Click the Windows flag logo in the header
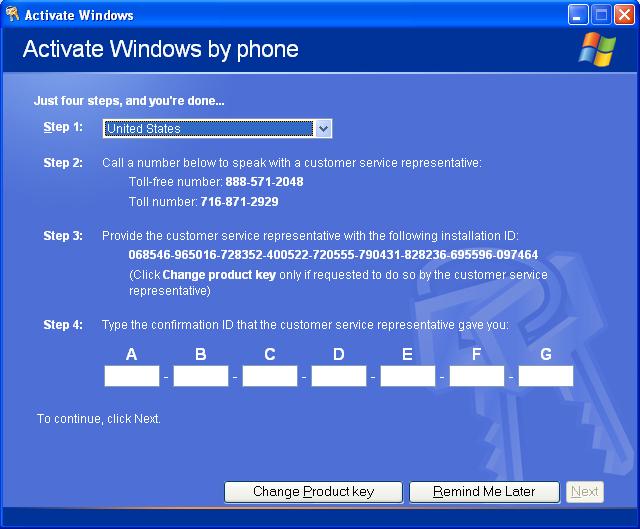Image resolution: width=640 pixels, height=529 pixels. [597, 49]
